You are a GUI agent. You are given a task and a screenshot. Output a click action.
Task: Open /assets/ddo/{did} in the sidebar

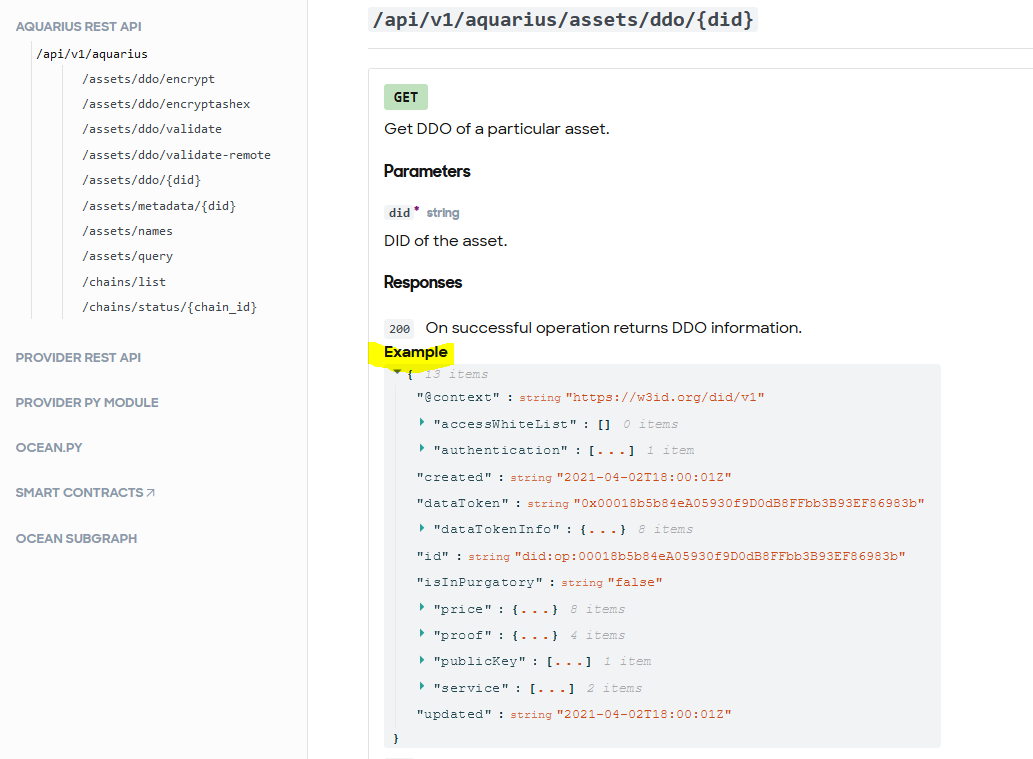tap(142, 180)
